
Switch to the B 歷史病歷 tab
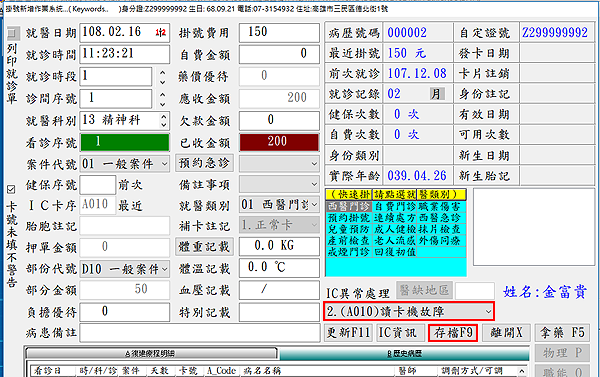point(404,354)
